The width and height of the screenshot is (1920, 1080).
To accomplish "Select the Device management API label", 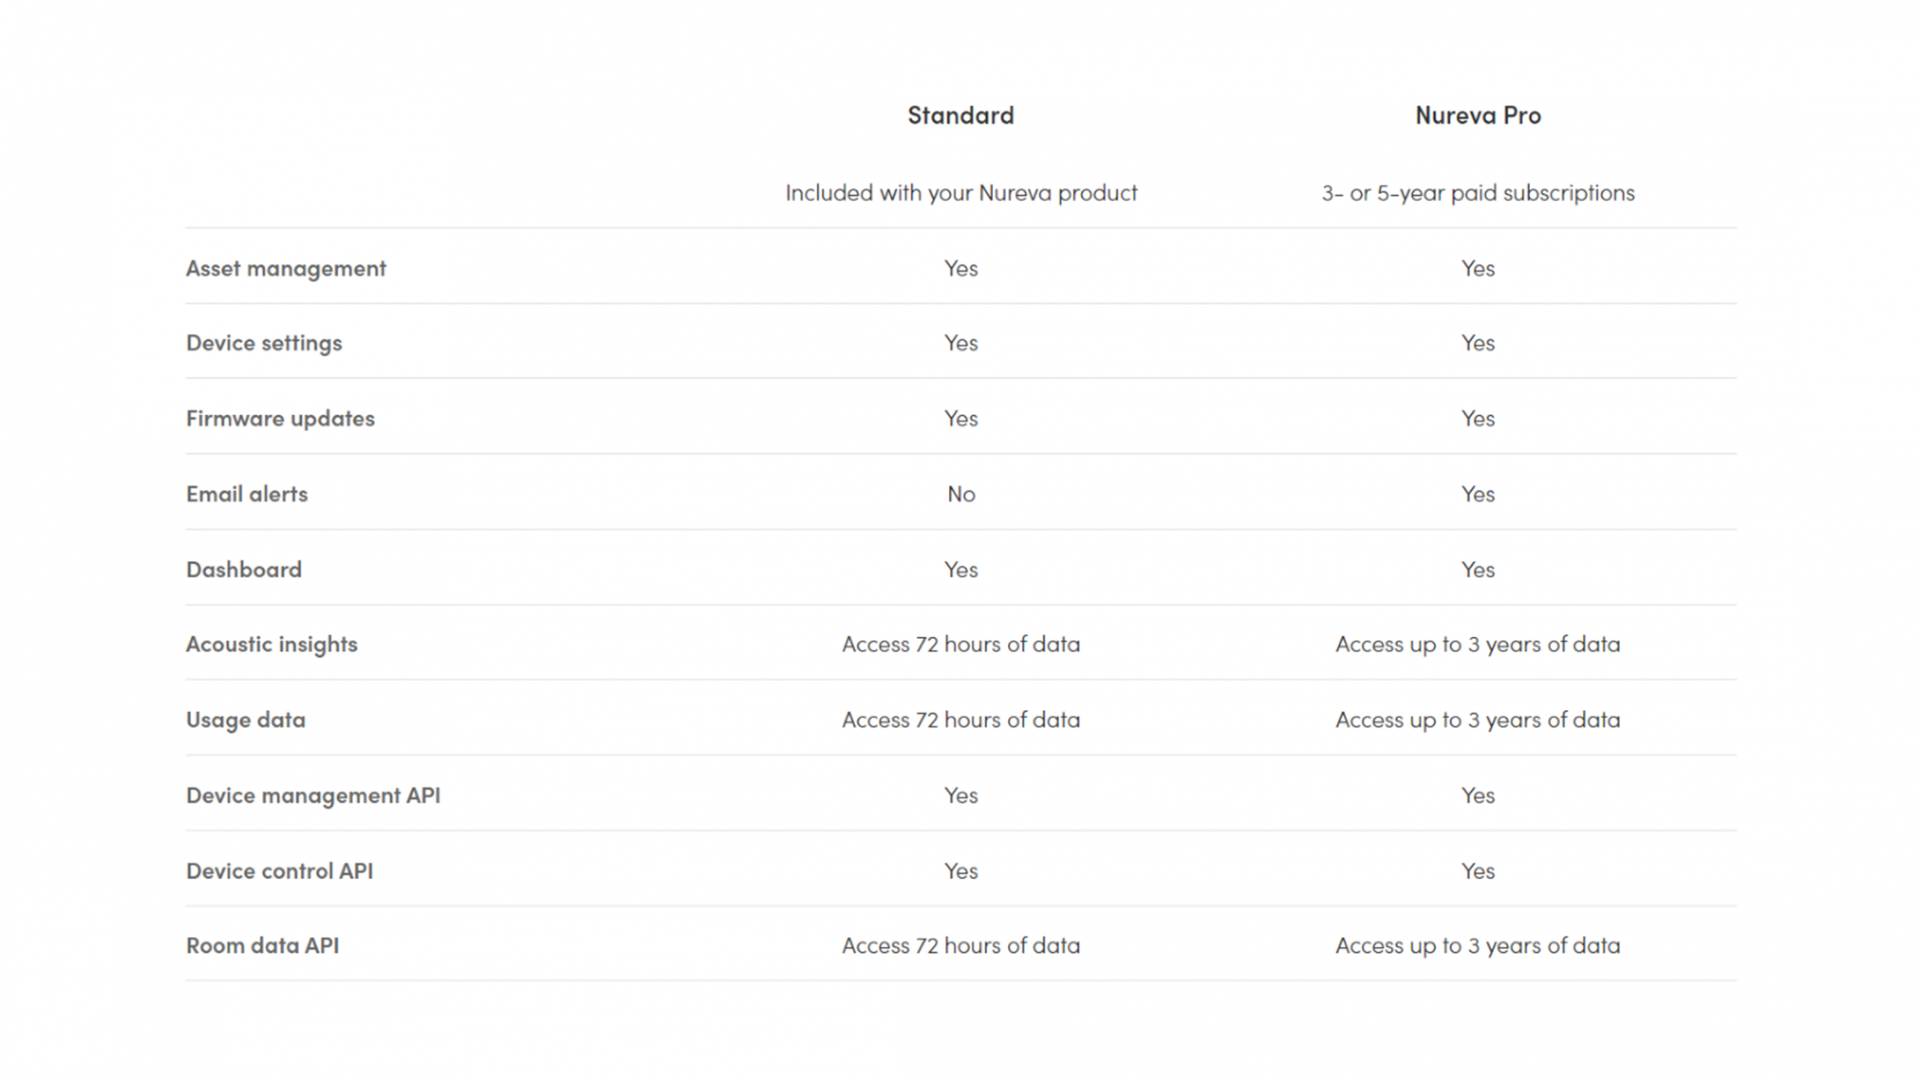I will tap(313, 795).
